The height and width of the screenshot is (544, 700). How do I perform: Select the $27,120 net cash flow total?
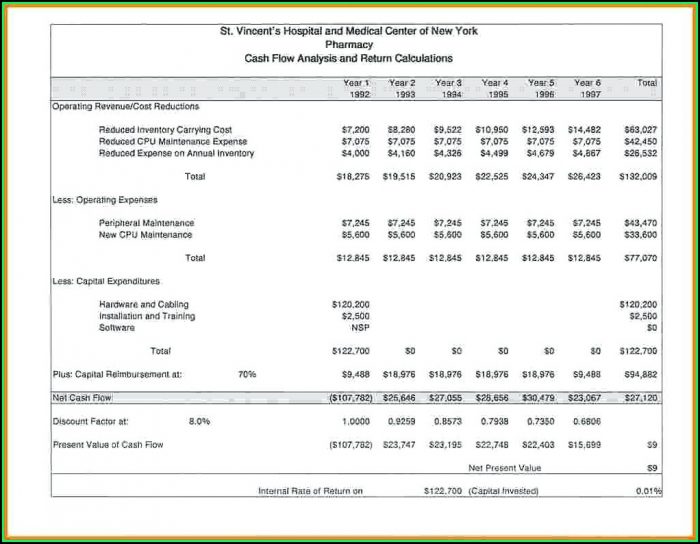click(641, 398)
